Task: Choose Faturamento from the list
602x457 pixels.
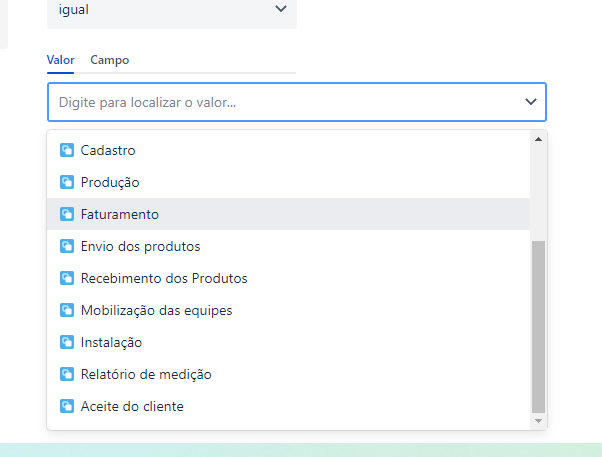Action: click(x=120, y=214)
